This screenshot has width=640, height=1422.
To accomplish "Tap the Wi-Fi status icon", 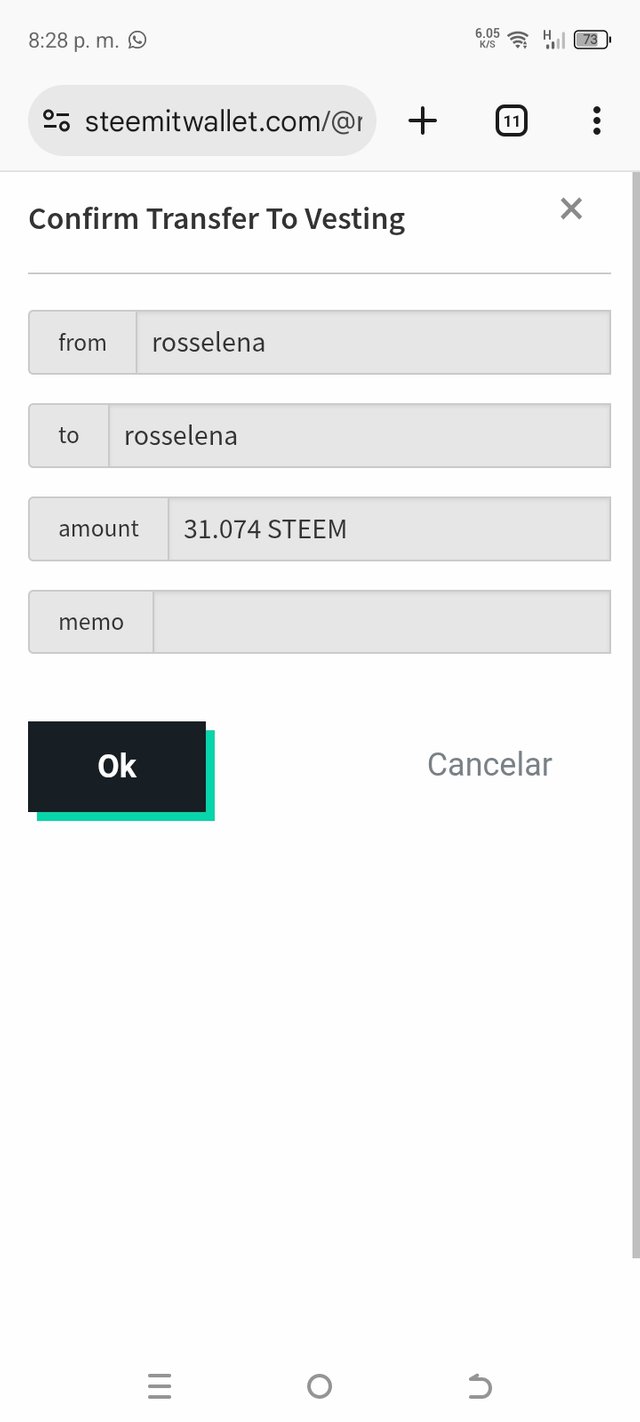I will point(518,40).
